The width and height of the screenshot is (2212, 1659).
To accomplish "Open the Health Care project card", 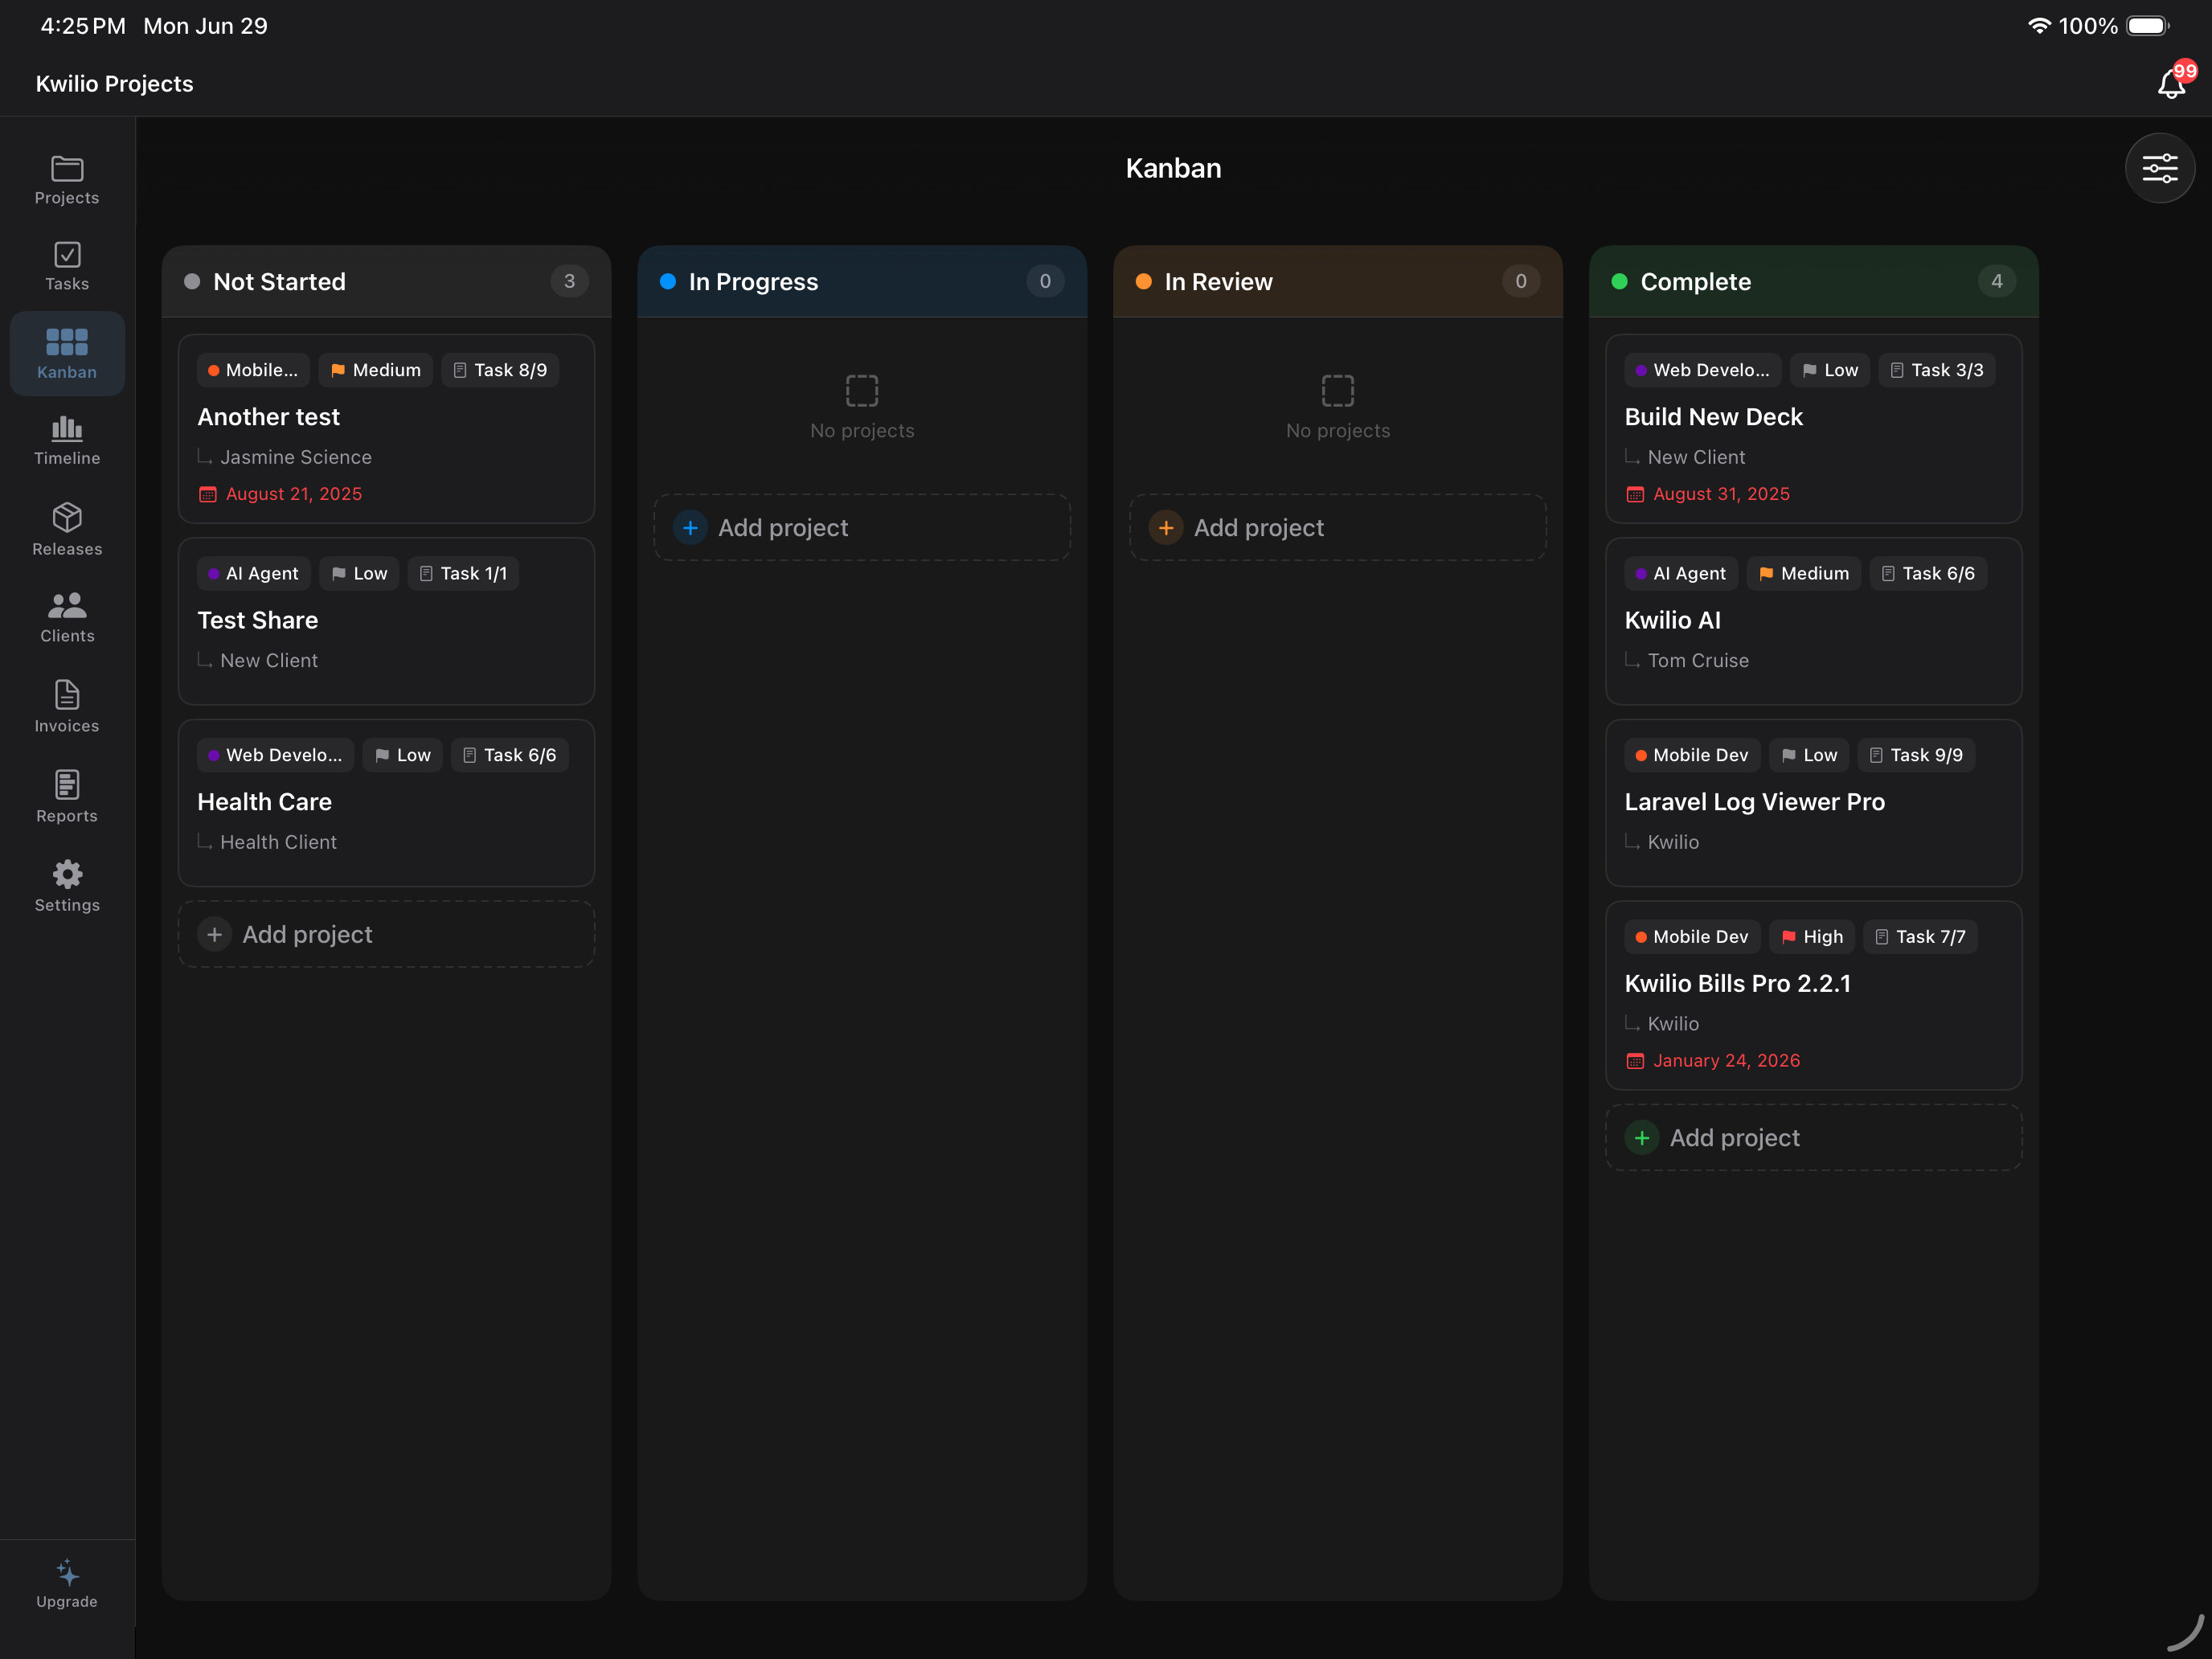I will coord(386,803).
